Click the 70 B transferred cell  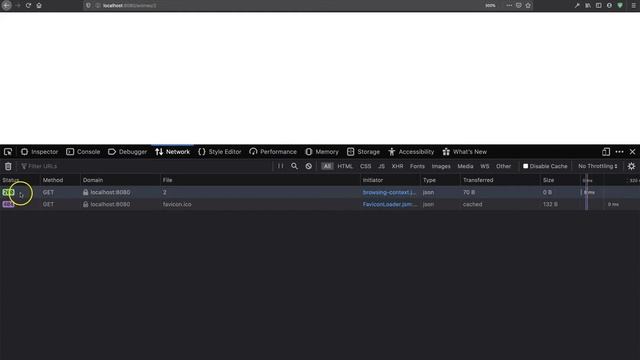pos(469,192)
